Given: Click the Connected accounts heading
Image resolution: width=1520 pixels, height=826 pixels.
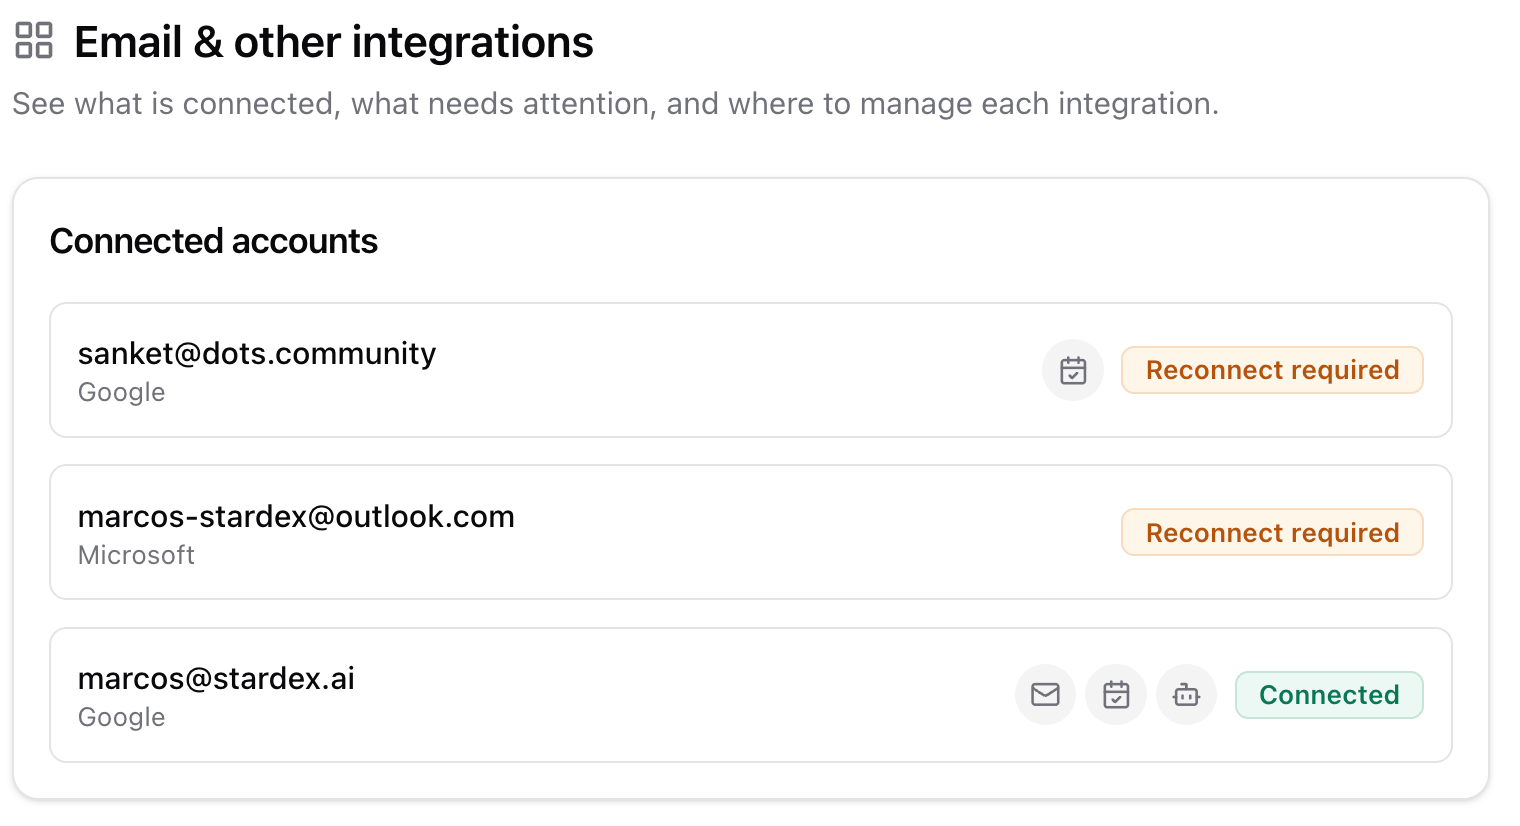Looking at the screenshot, I should click(x=214, y=241).
